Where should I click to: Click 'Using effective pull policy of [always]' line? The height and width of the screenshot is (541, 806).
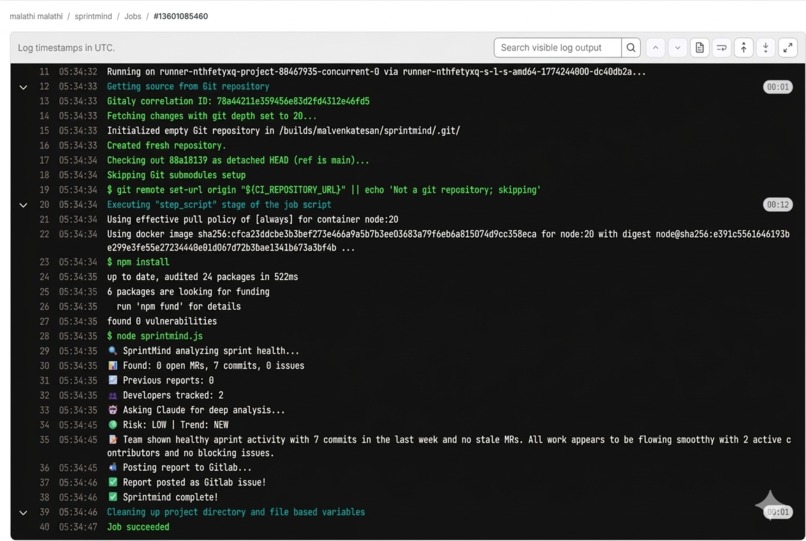coord(252,219)
